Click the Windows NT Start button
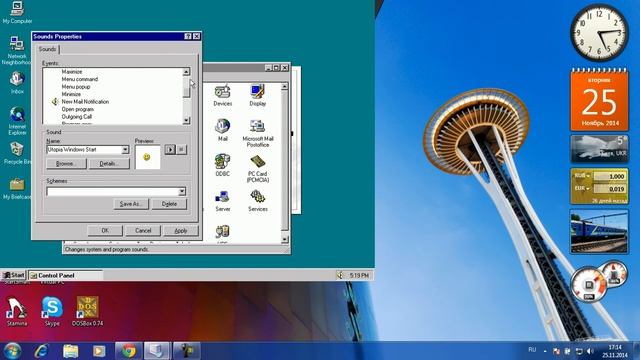 pos(13,275)
